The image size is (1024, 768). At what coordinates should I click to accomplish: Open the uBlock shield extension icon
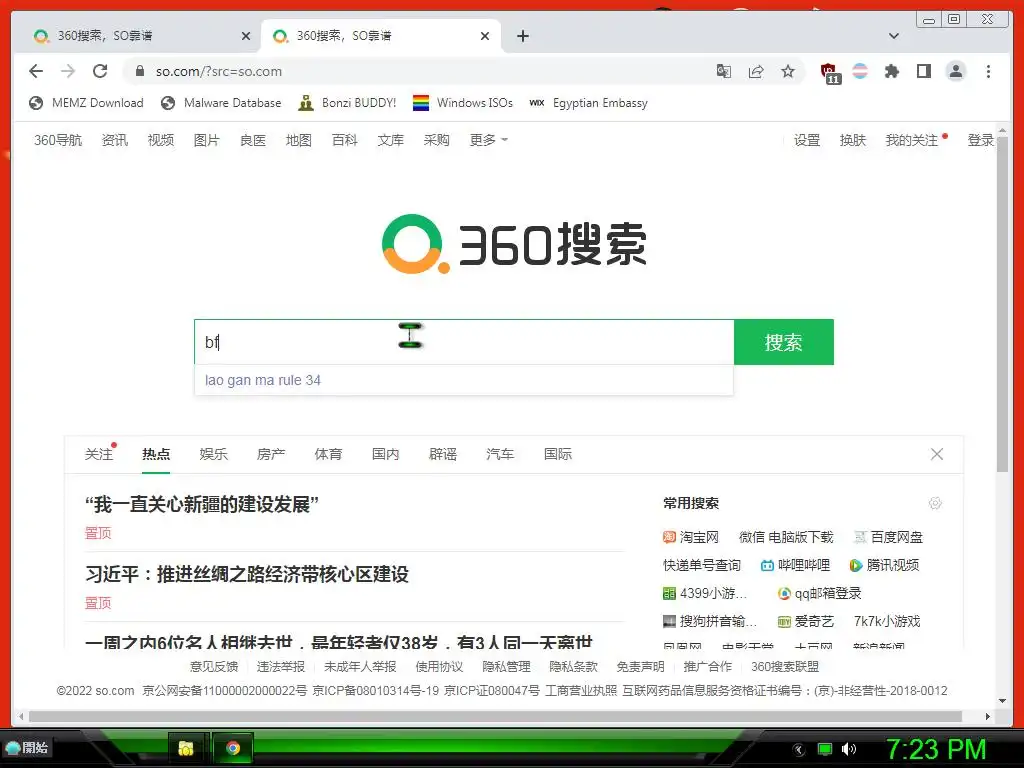pos(829,72)
